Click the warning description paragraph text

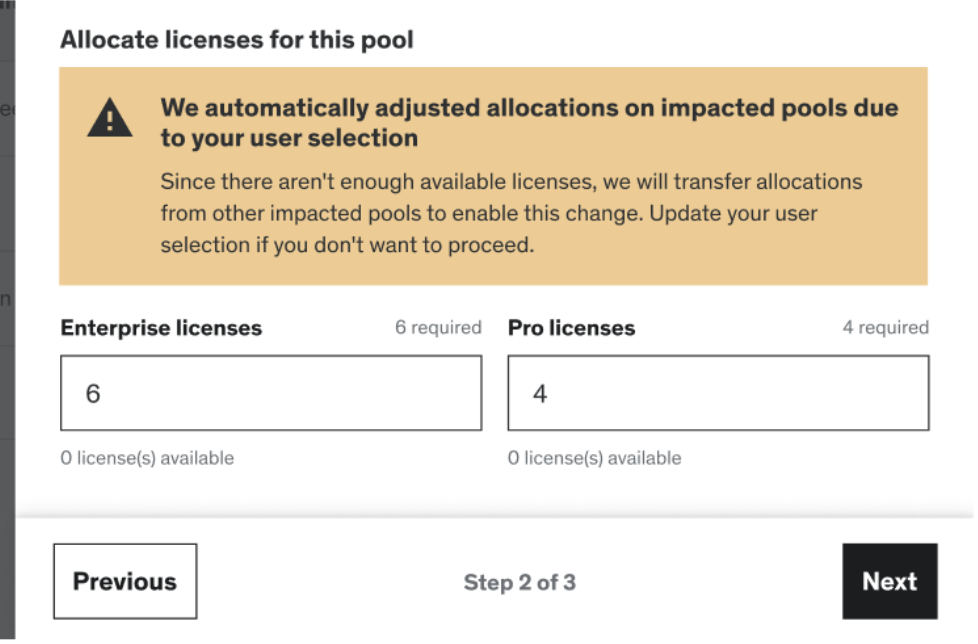click(x=511, y=213)
